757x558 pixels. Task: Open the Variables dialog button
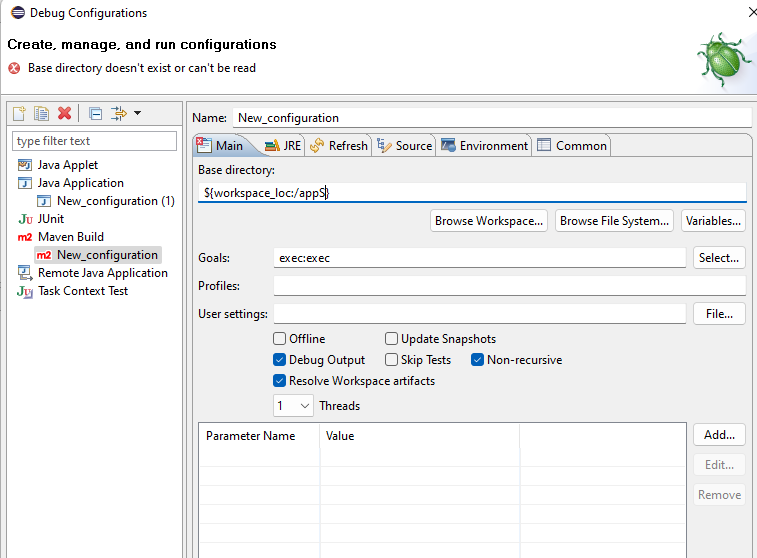click(x=713, y=221)
